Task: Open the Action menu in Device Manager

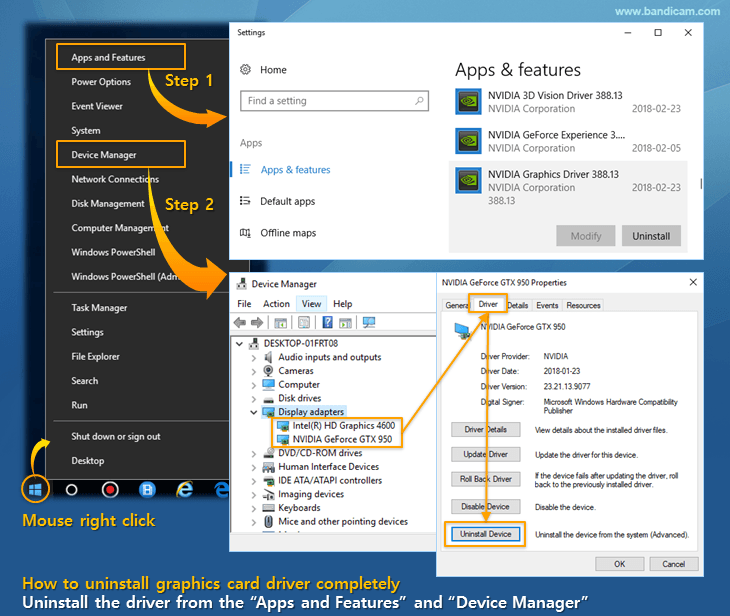Action: [277, 304]
